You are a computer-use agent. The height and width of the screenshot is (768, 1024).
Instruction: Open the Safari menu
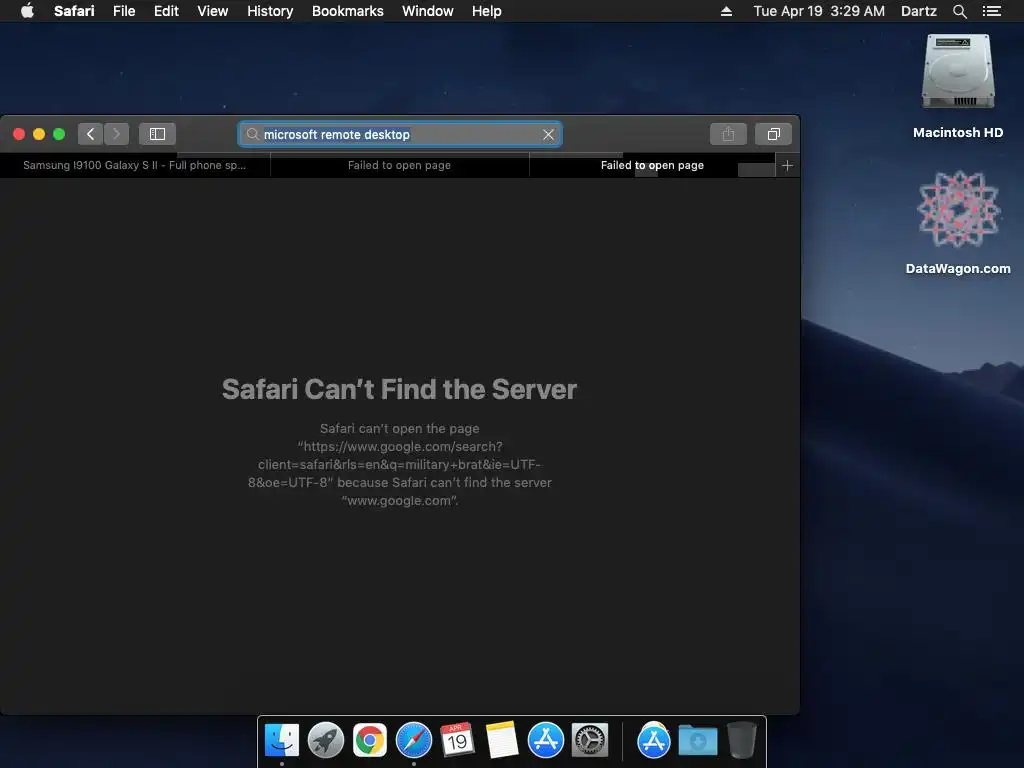click(x=74, y=11)
